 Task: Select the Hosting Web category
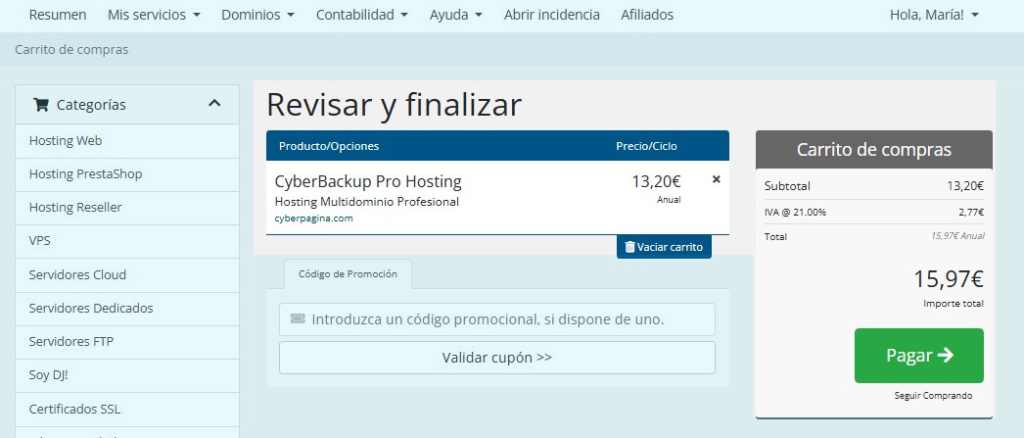coord(127,141)
